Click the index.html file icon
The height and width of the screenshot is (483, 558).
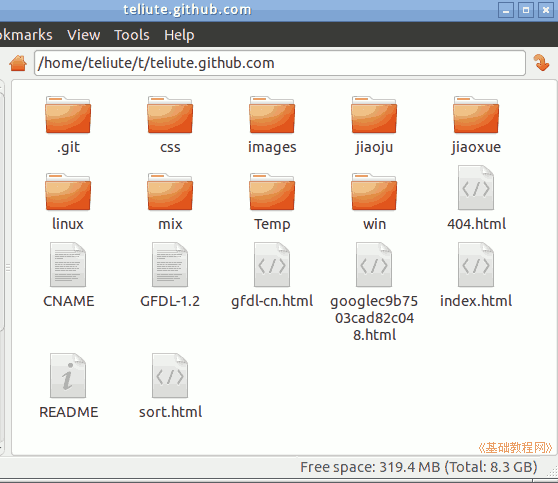476,264
